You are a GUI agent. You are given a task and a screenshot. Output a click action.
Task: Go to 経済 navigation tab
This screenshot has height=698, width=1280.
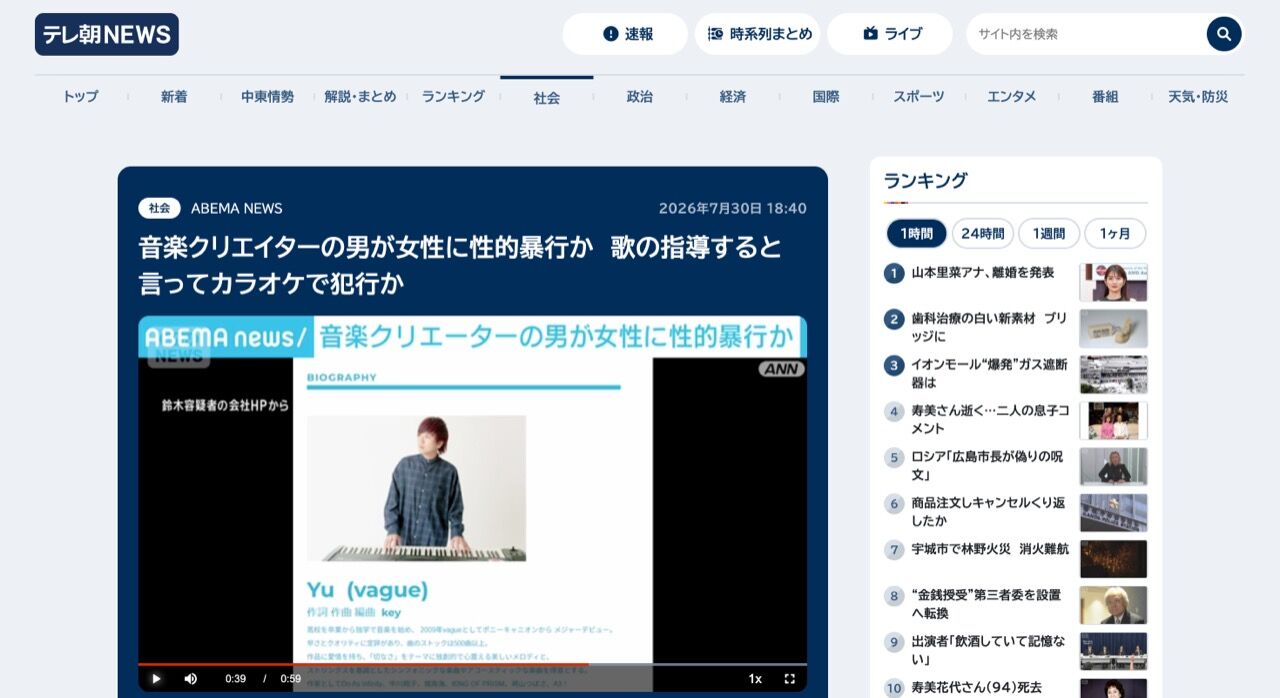click(733, 97)
